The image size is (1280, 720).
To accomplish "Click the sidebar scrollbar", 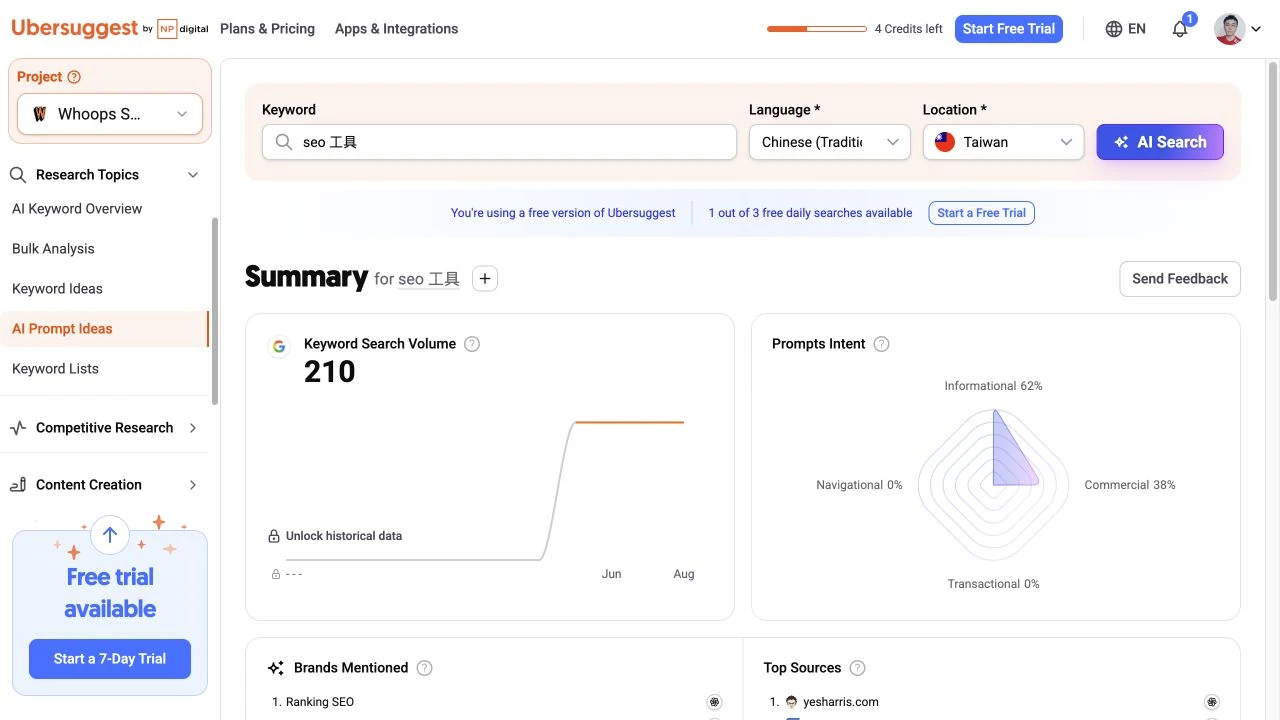I will point(214,310).
